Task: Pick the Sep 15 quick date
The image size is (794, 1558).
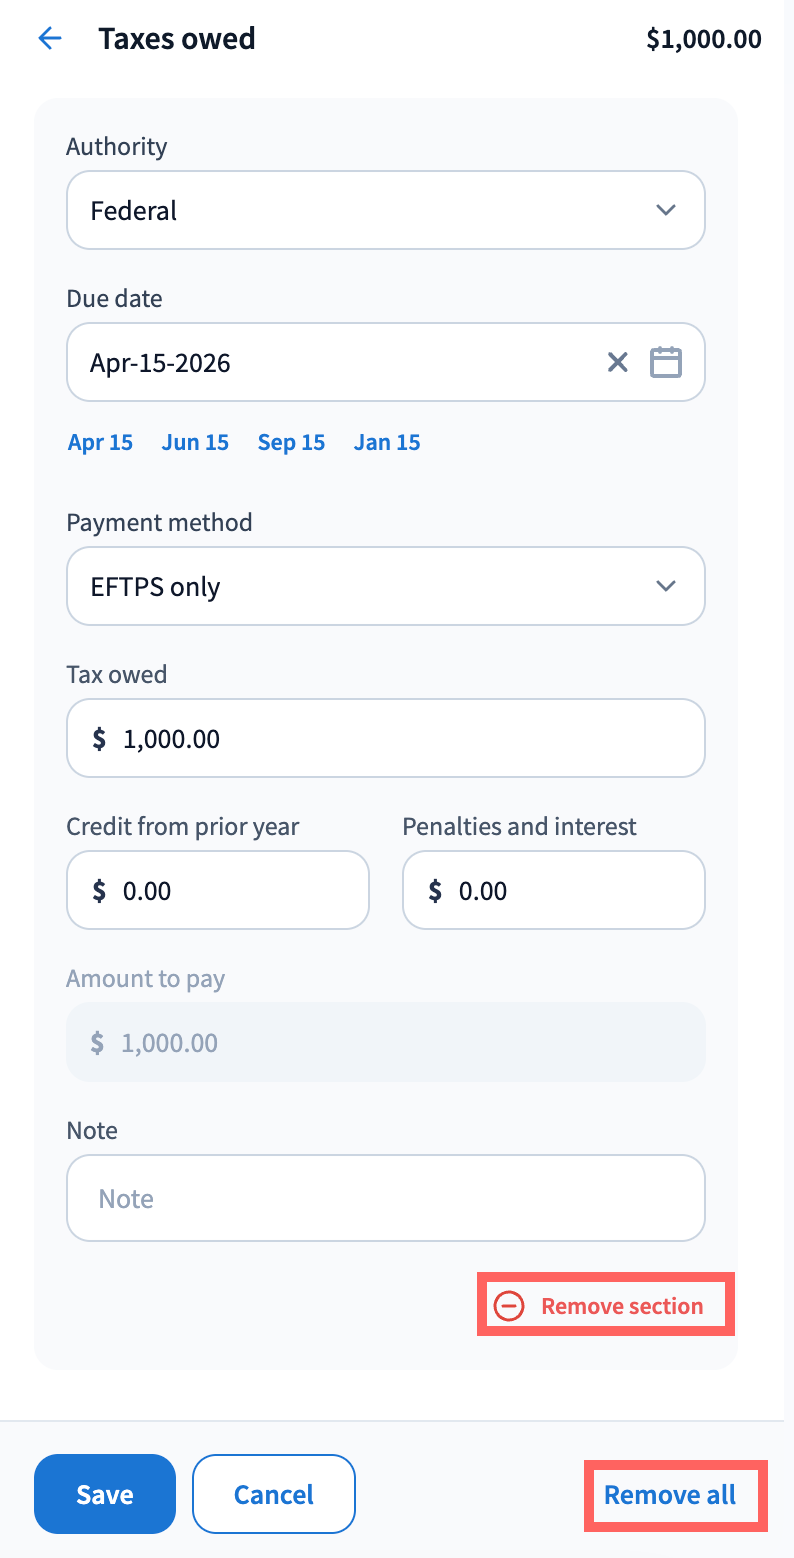Action: (x=291, y=442)
